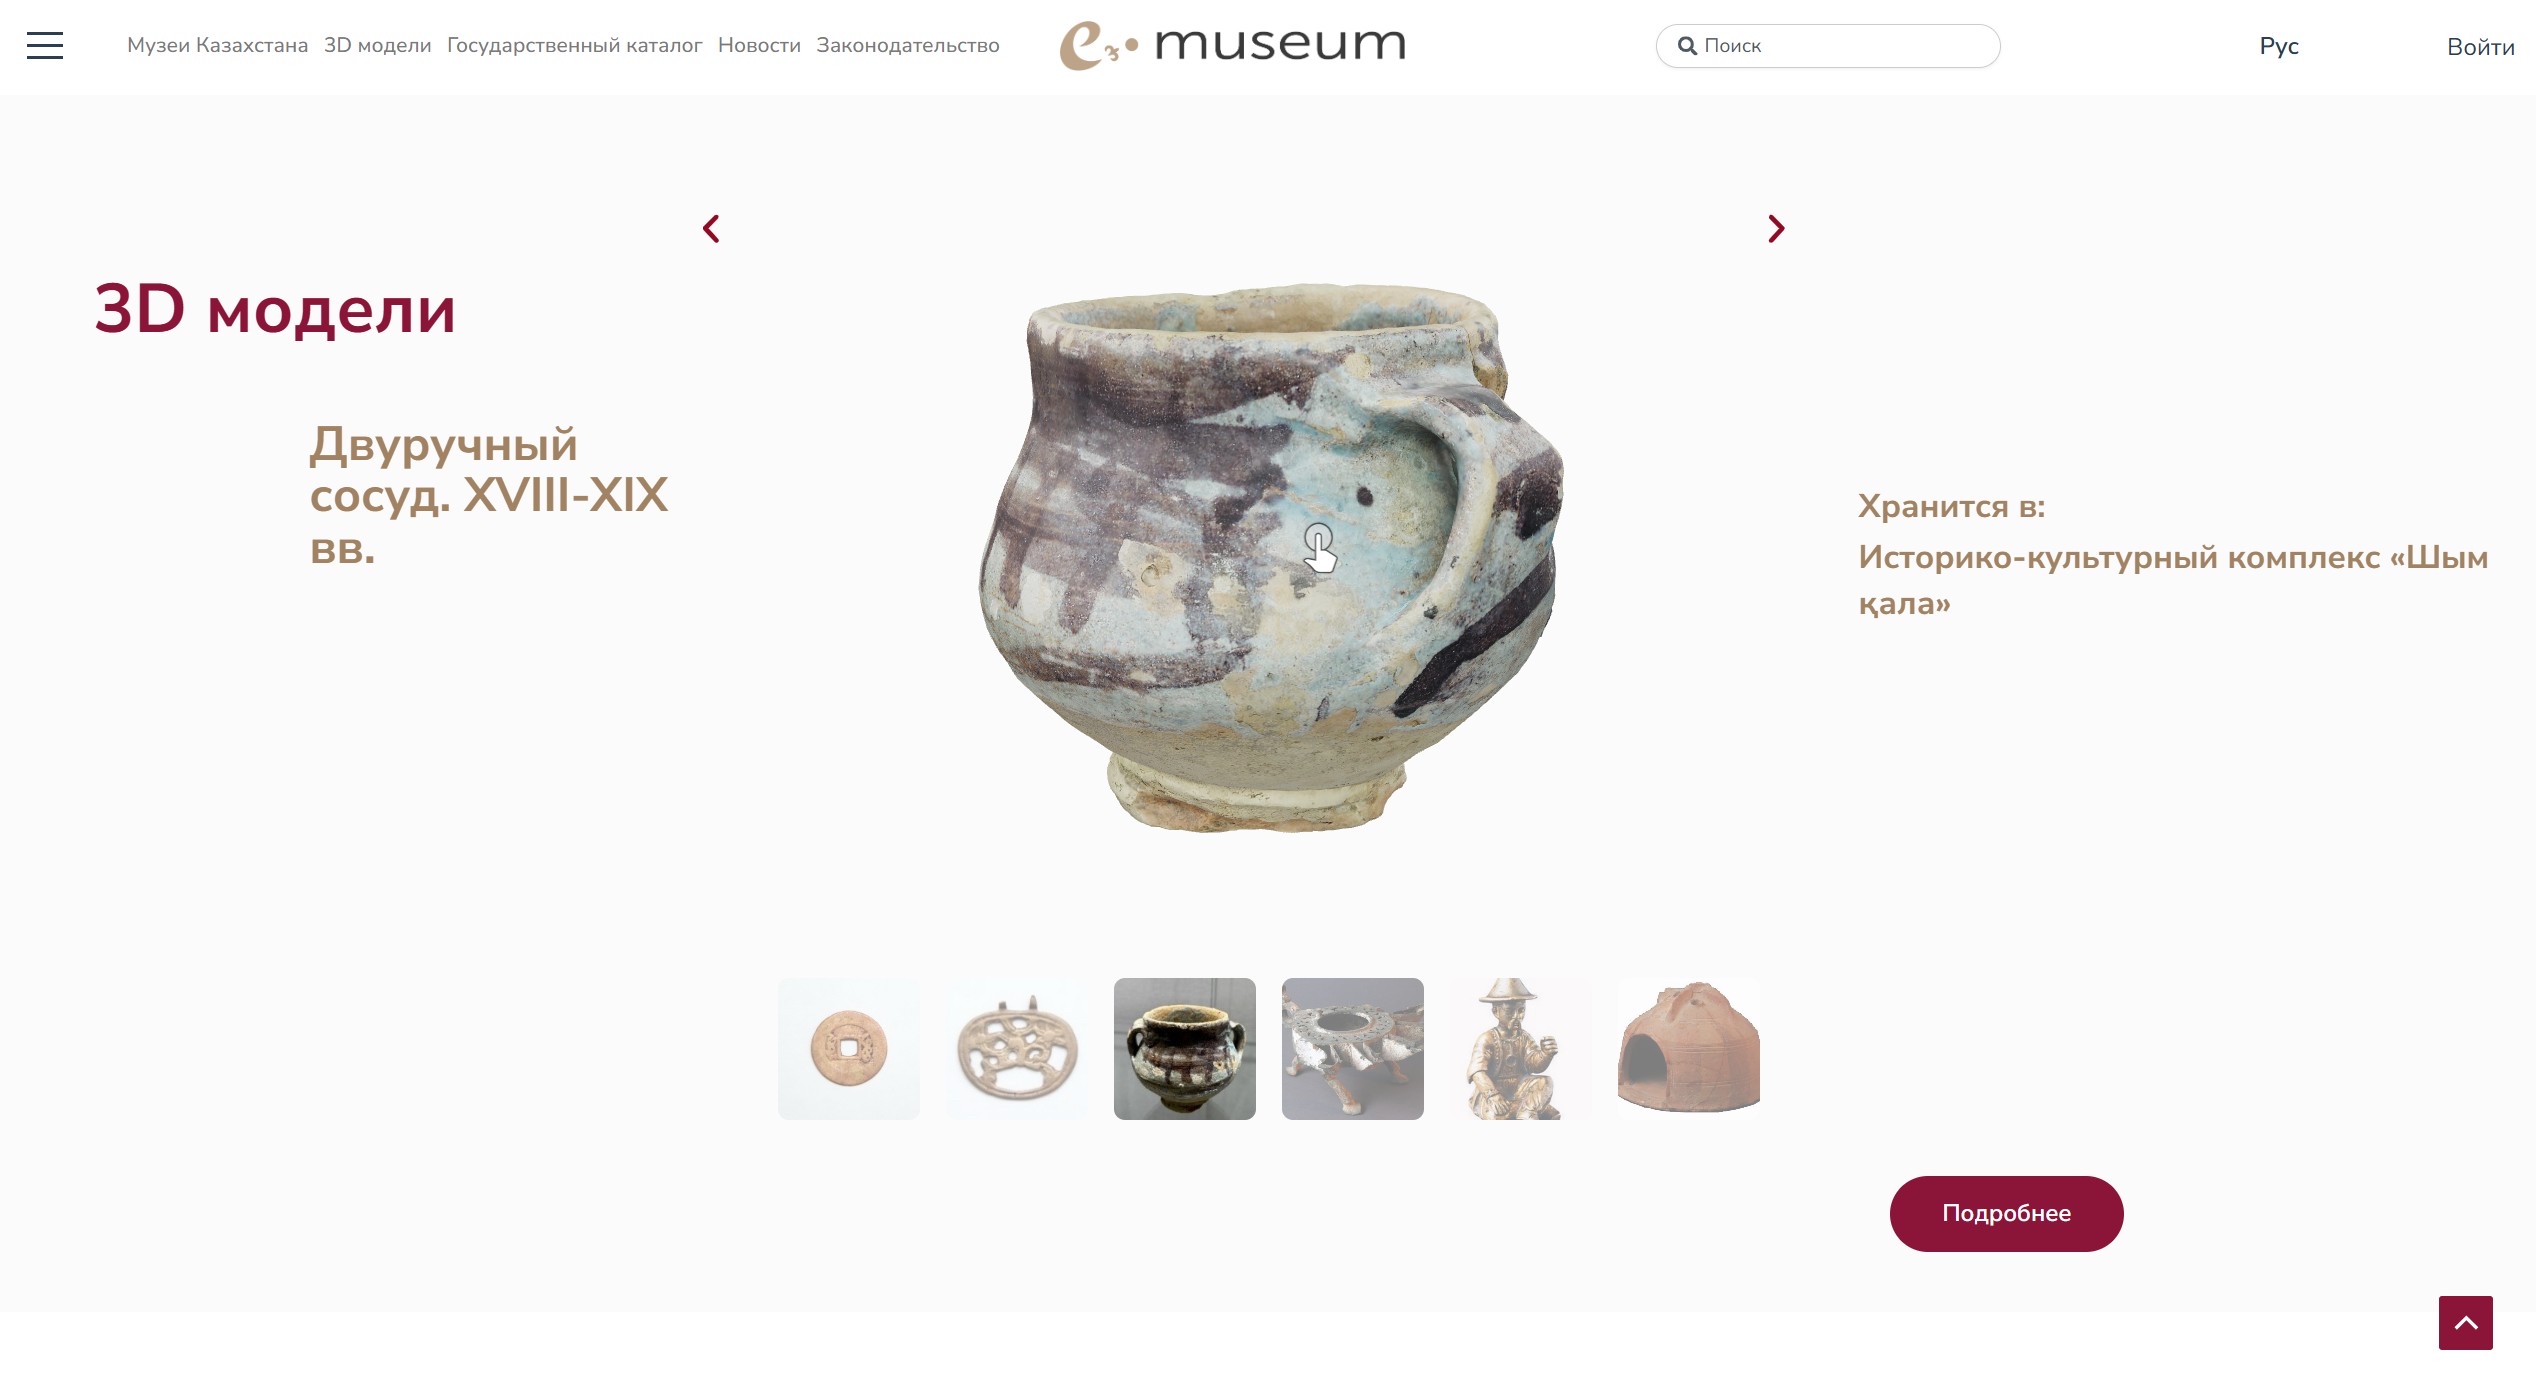Open the 3D модели navigation link

pyautogui.click(x=377, y=46)
